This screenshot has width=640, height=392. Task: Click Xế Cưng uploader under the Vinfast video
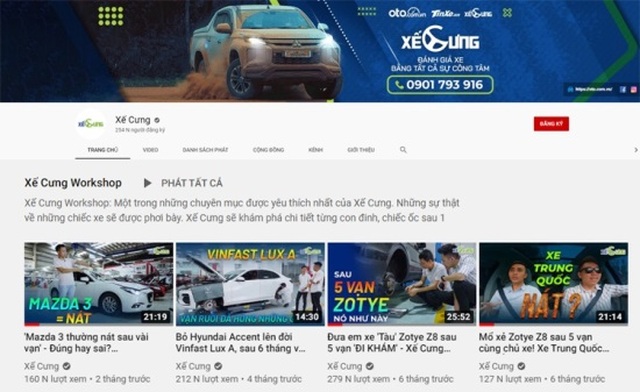pyautogui.click(x=193, y=366)
